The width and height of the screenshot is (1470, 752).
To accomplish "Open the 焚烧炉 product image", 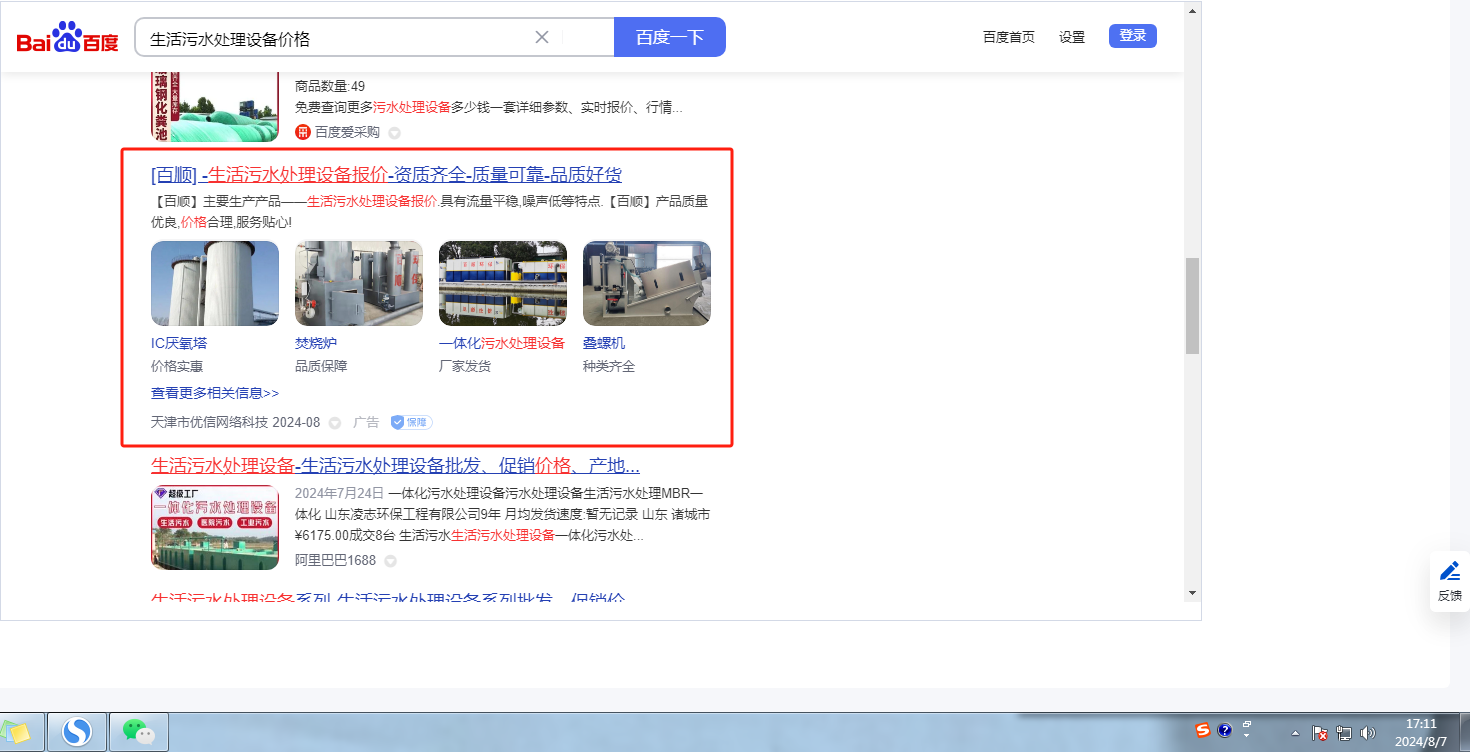I will [359, 283].
